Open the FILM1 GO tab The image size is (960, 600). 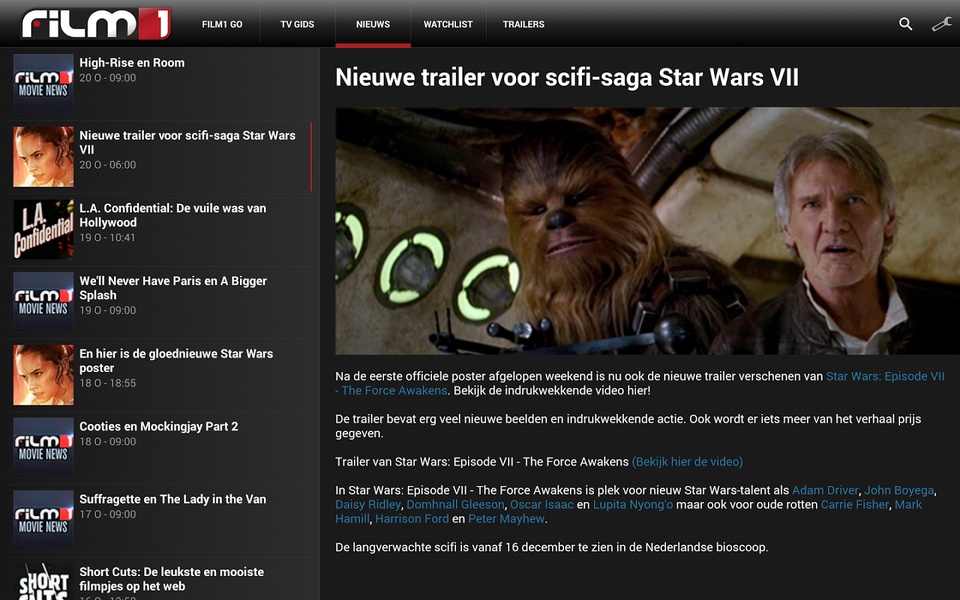tap(222, 24)
